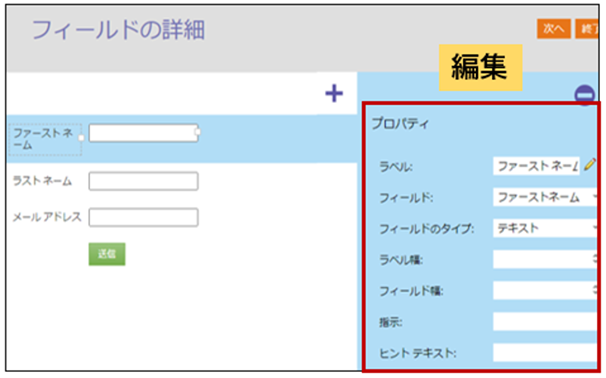This screenshot has height=378, width=606.
Task: Click the 終了 button
Action: (x=587, y=29)
